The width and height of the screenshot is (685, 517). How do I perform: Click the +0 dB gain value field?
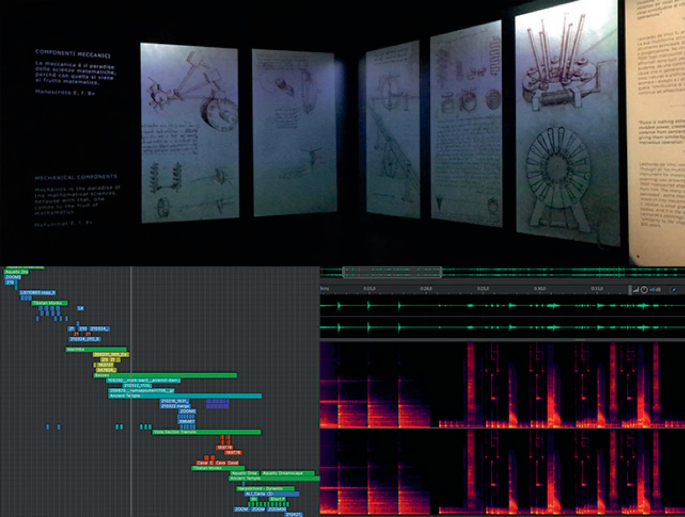(654, 290)
